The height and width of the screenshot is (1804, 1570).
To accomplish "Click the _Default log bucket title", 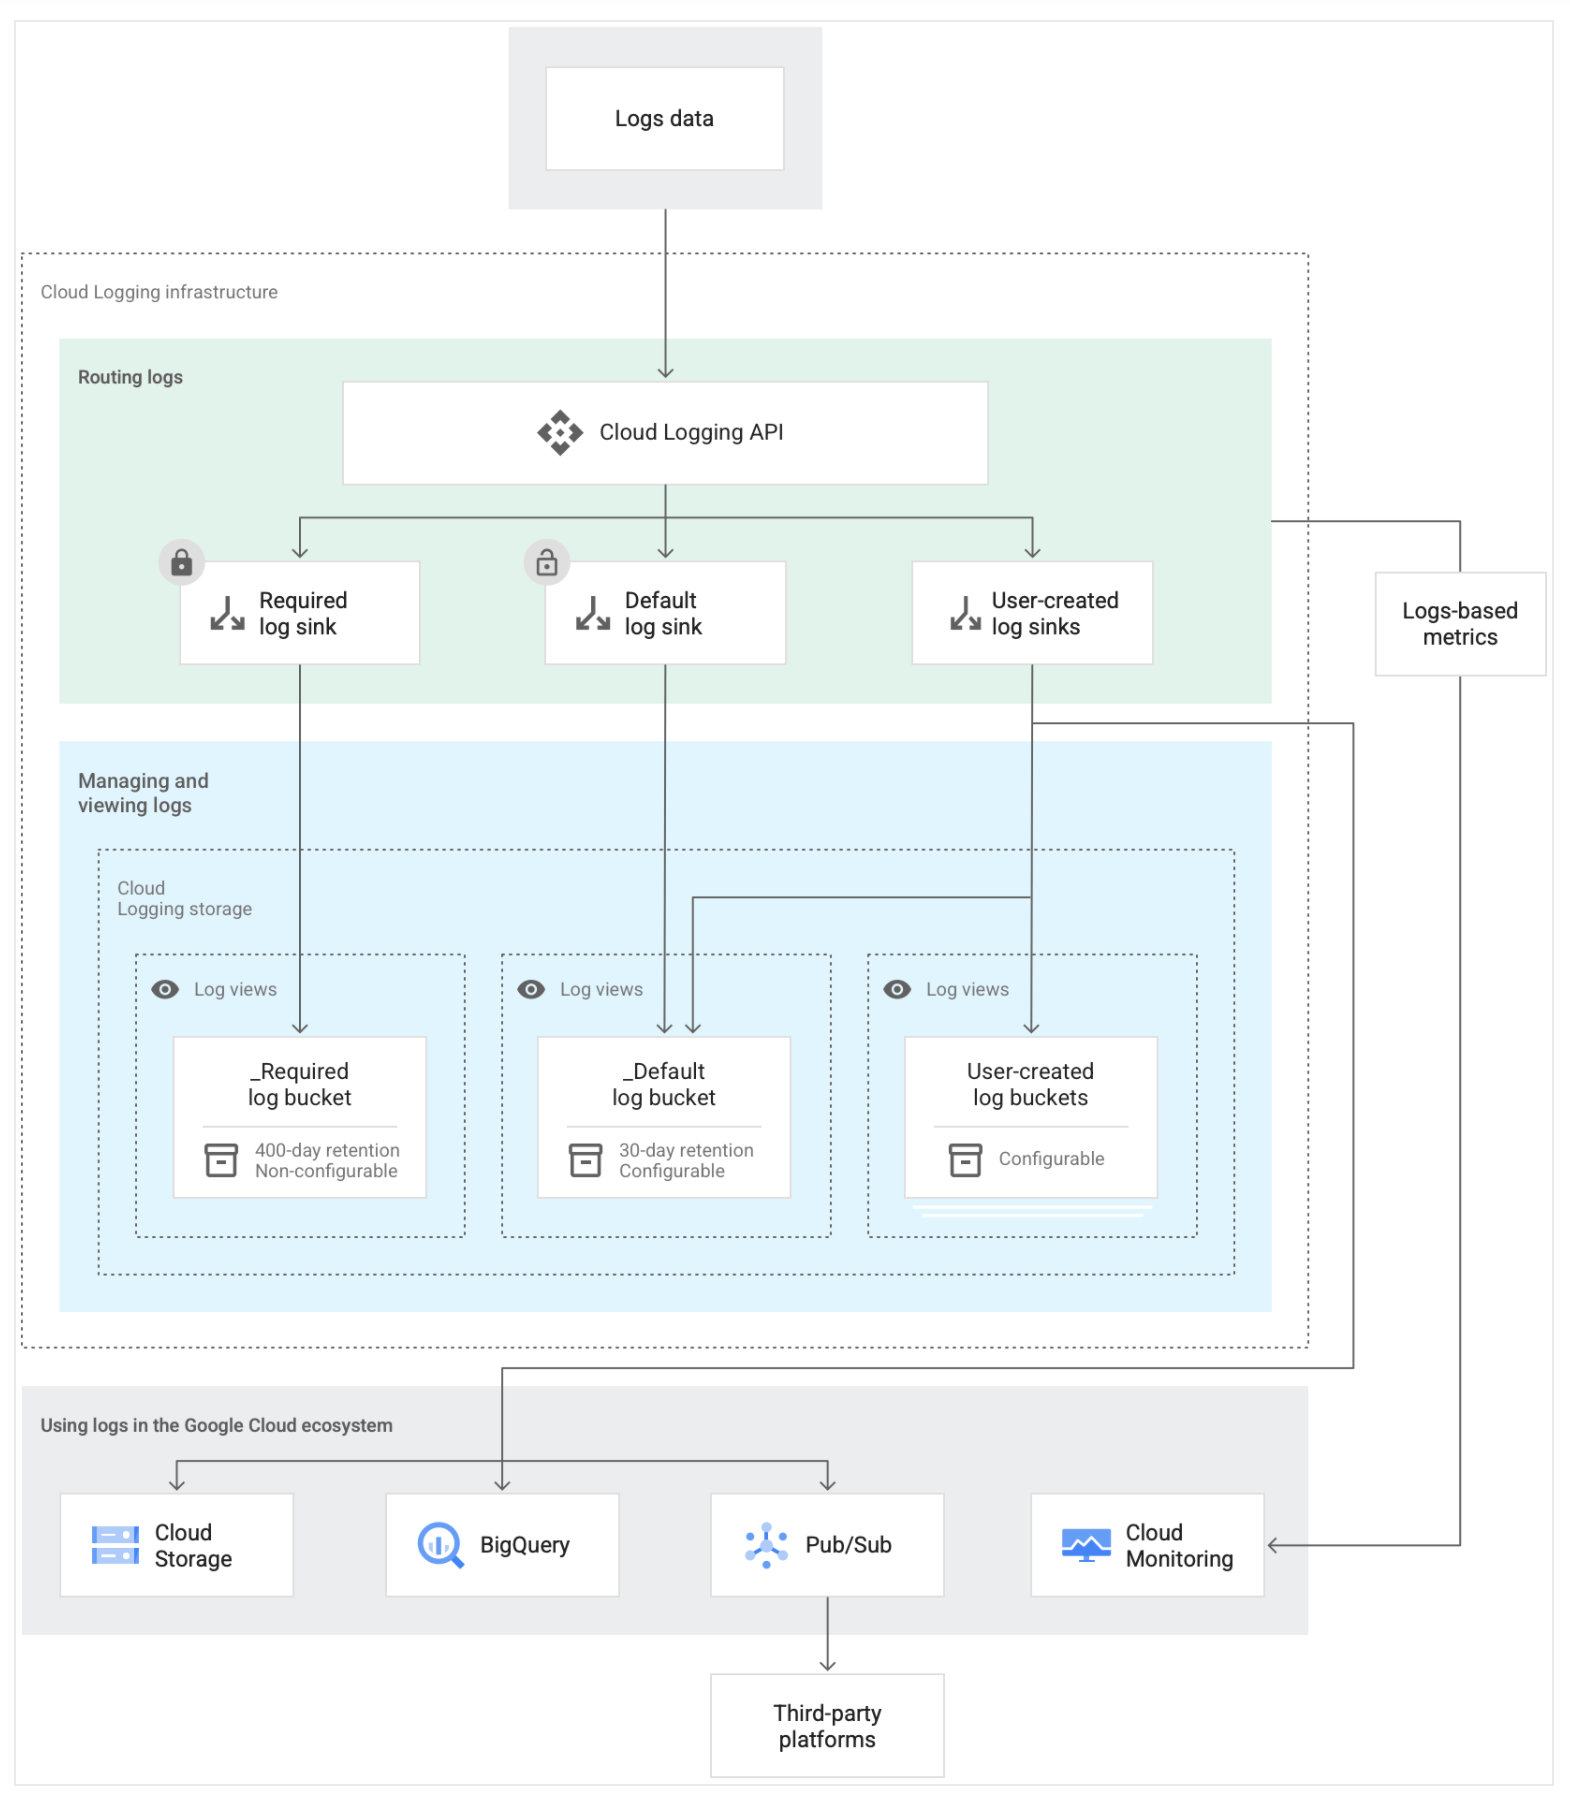I will [x=664, y=1084].
